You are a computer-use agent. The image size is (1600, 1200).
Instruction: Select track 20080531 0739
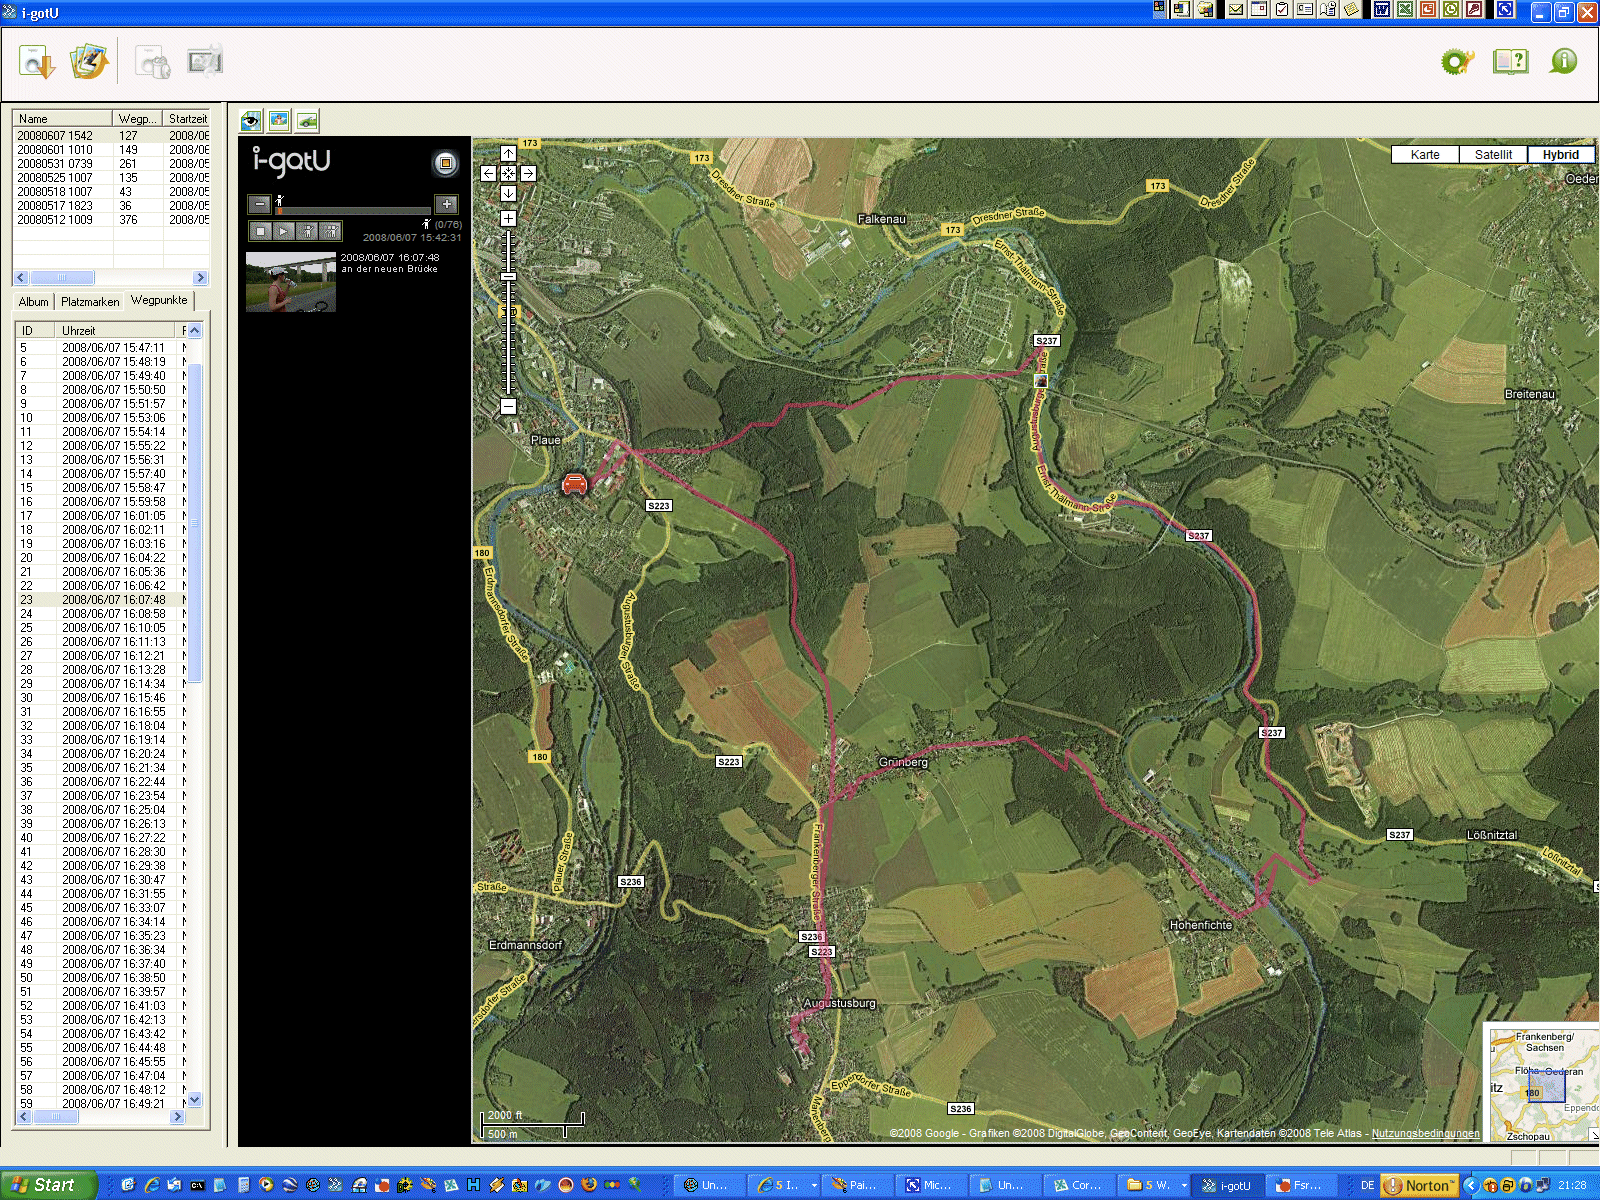[111, 163]
